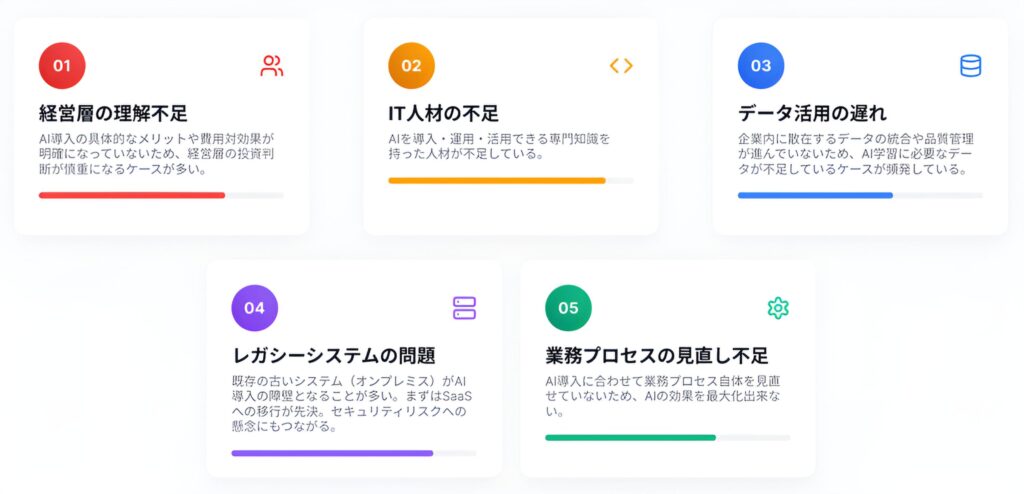
Task: Click the green gear icon
Action: (778, 308)
